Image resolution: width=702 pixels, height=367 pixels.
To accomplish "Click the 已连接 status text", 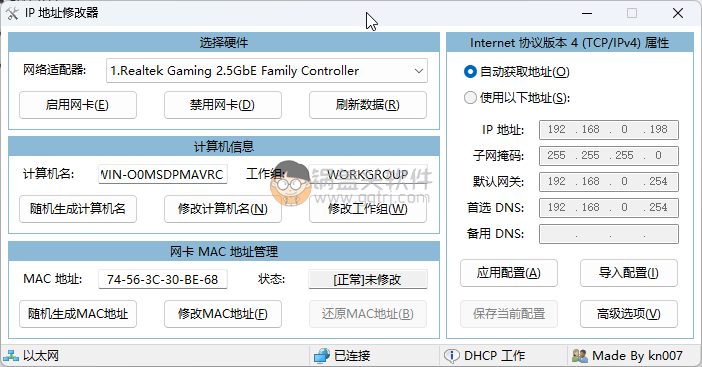I will [x=352, y=356].
